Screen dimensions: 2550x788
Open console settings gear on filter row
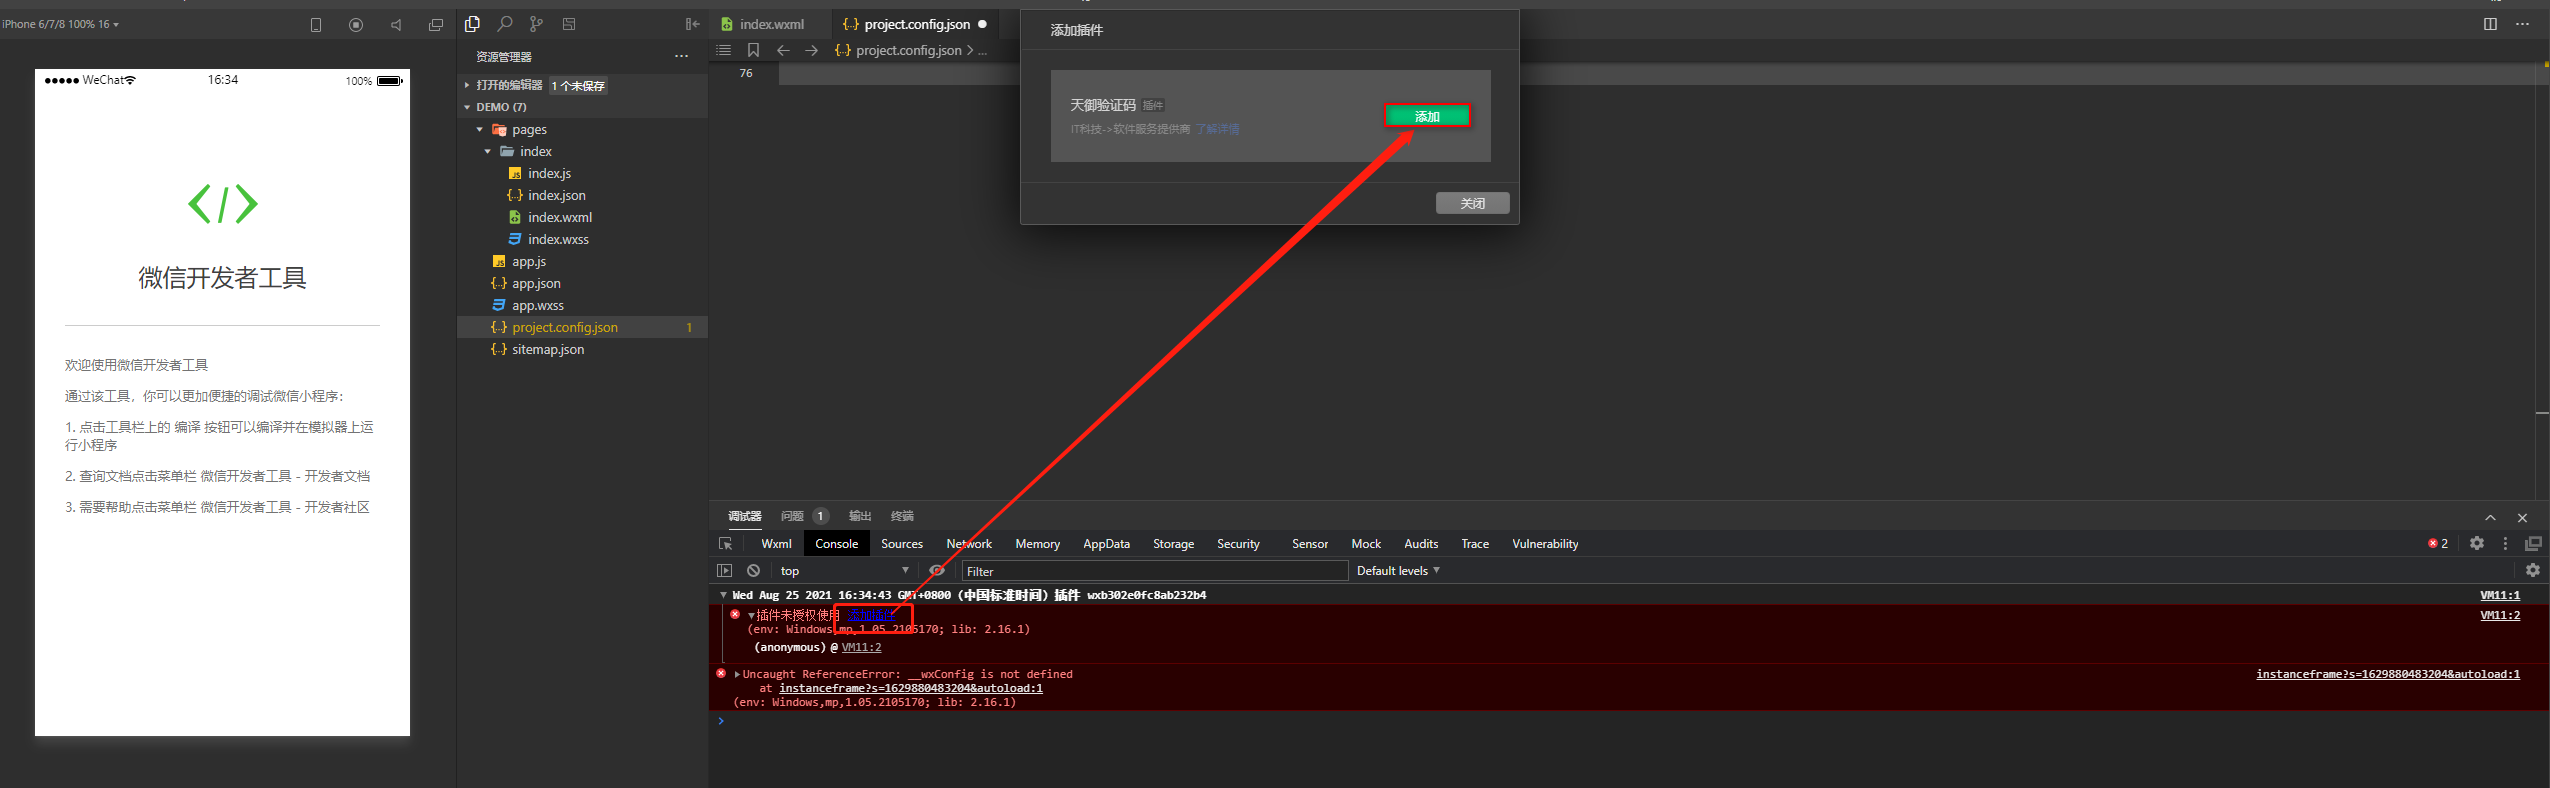(x=2533, y=570)
